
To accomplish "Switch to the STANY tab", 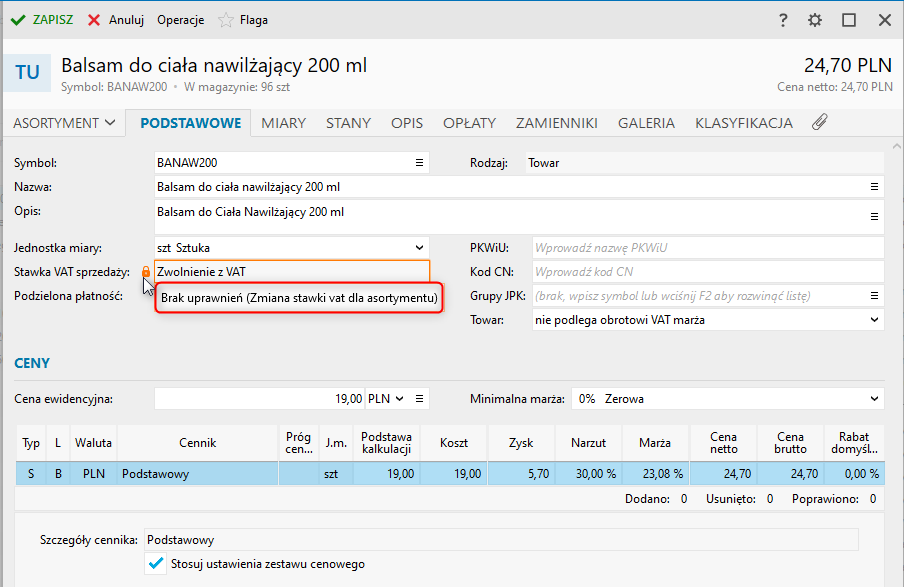I will 348,123.
